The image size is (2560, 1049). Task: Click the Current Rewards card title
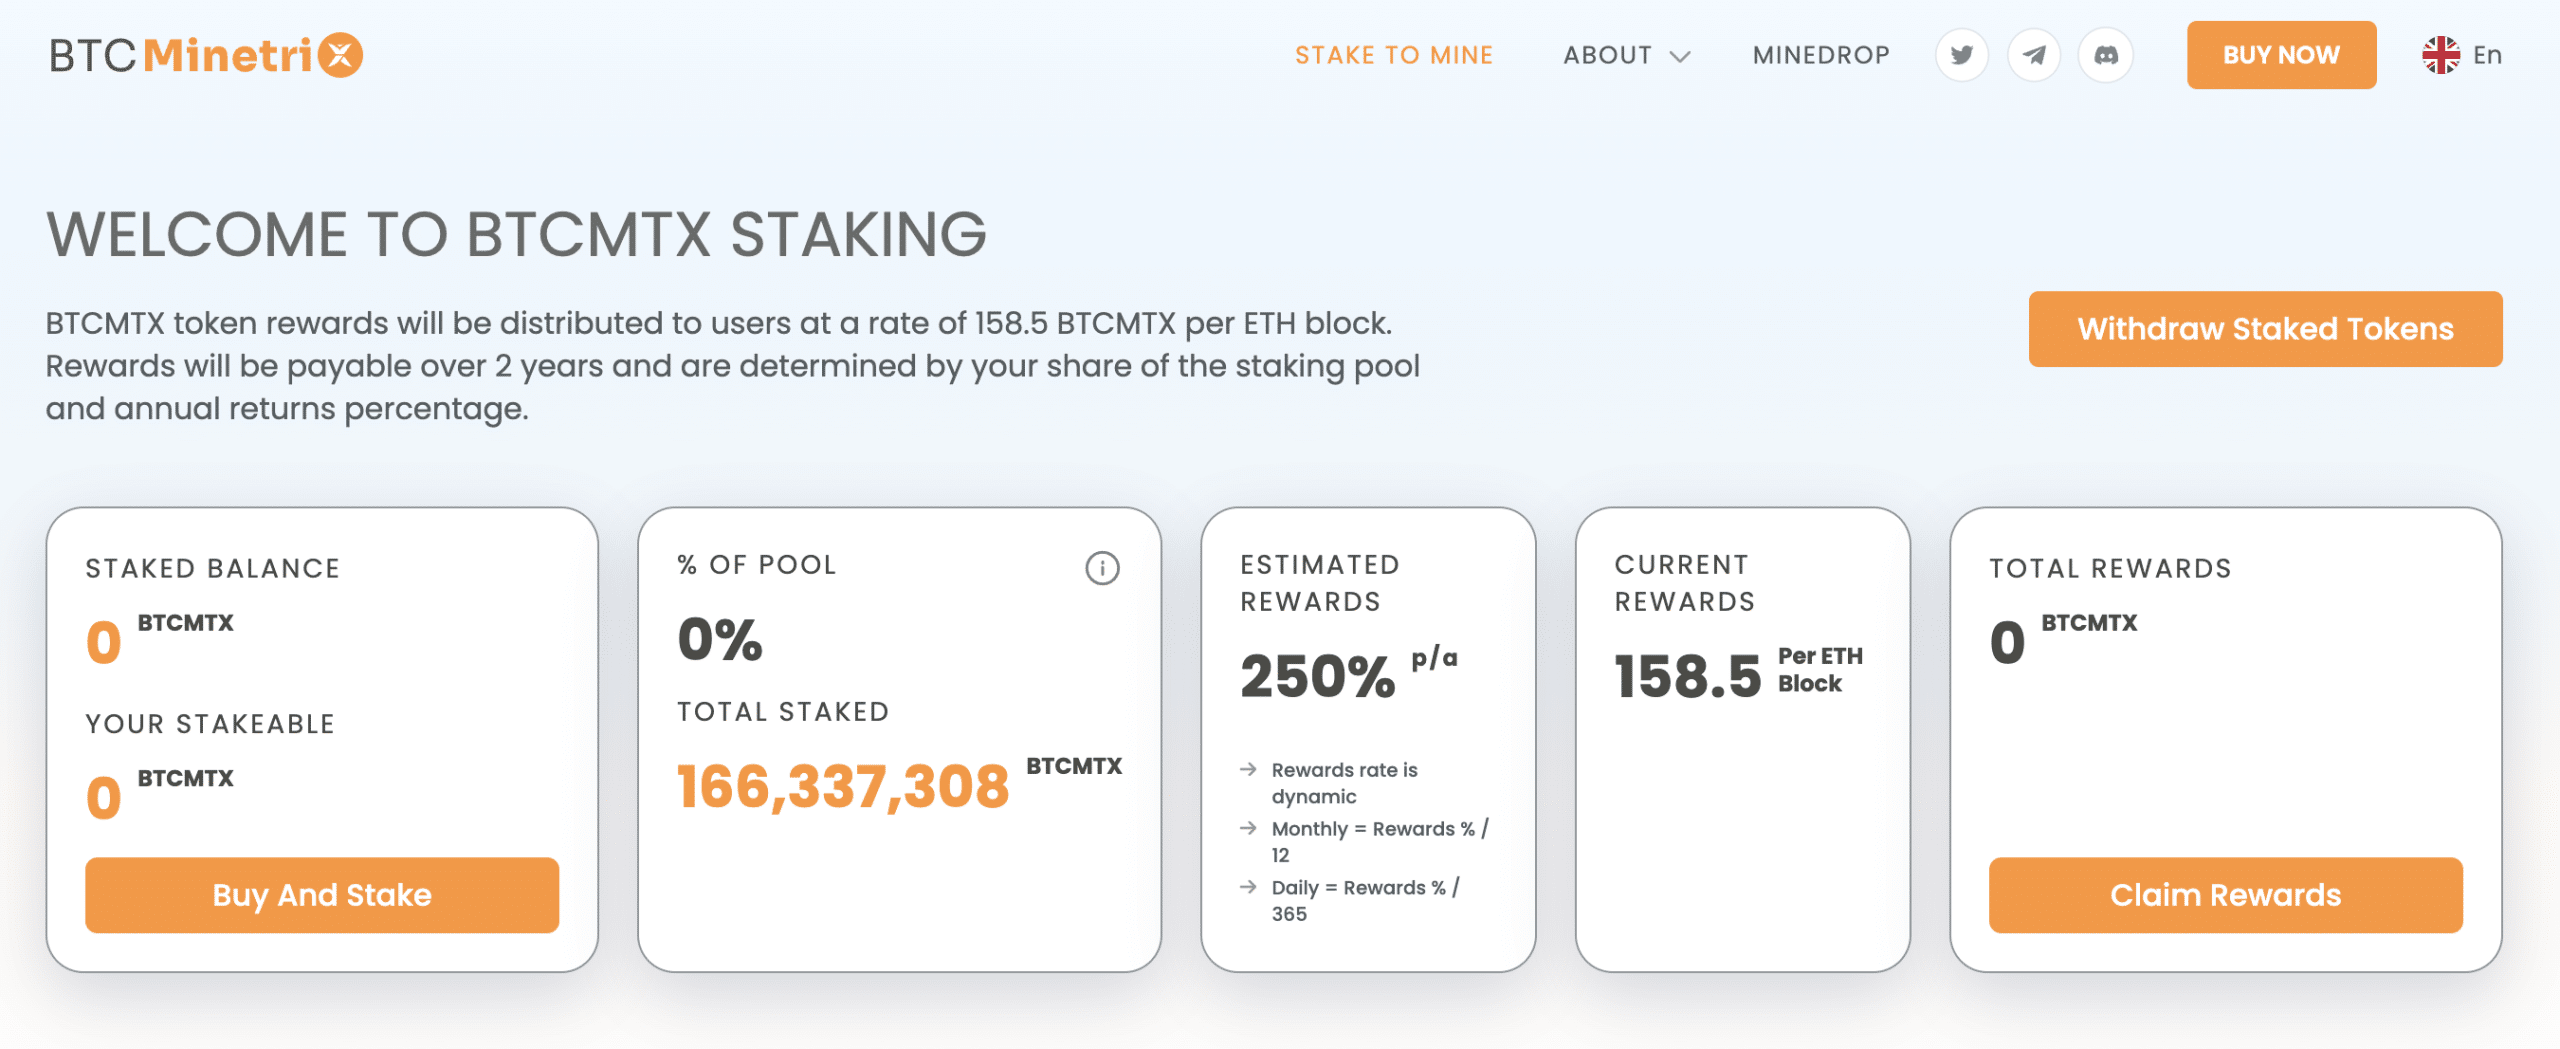(x=1685, y=583)
